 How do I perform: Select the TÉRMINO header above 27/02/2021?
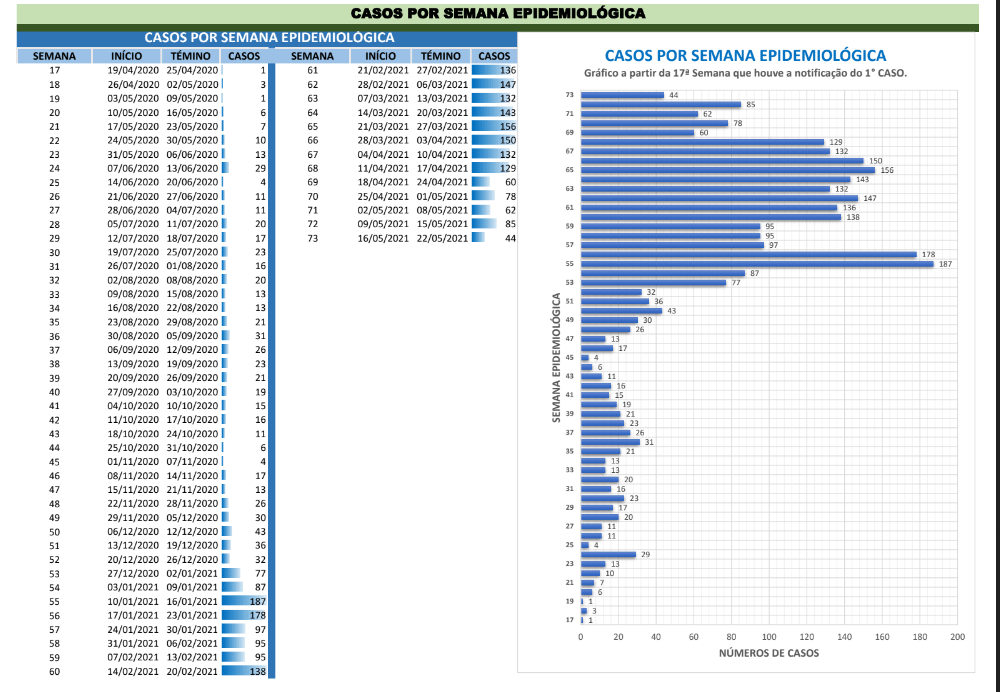pyautogui.click(x=441, y=56)
